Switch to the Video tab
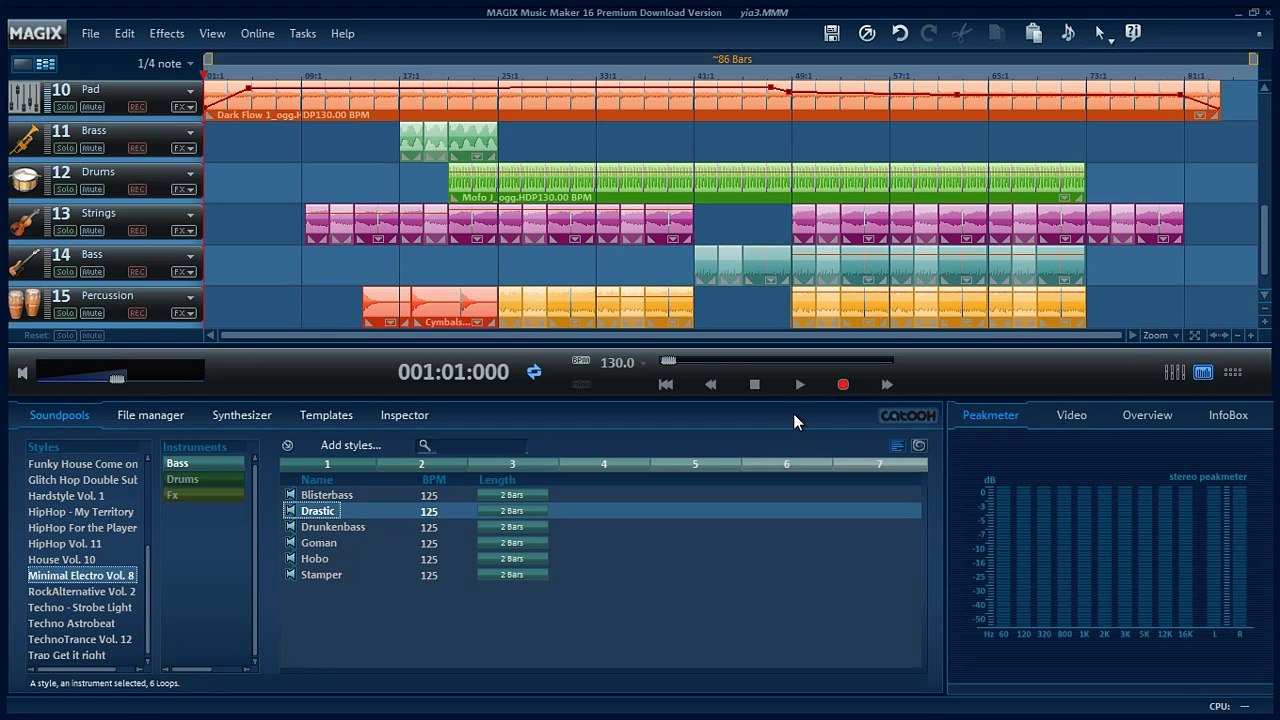1280x720 pixels. (1071, 415)
